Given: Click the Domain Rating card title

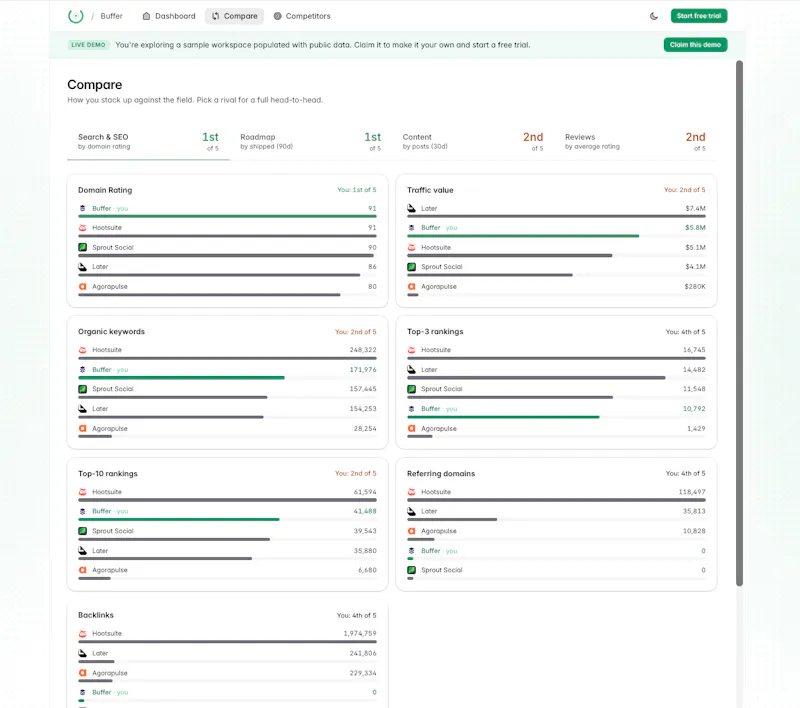Looking at the screenshot, I should pyautogui.click(x=105, y=190).
